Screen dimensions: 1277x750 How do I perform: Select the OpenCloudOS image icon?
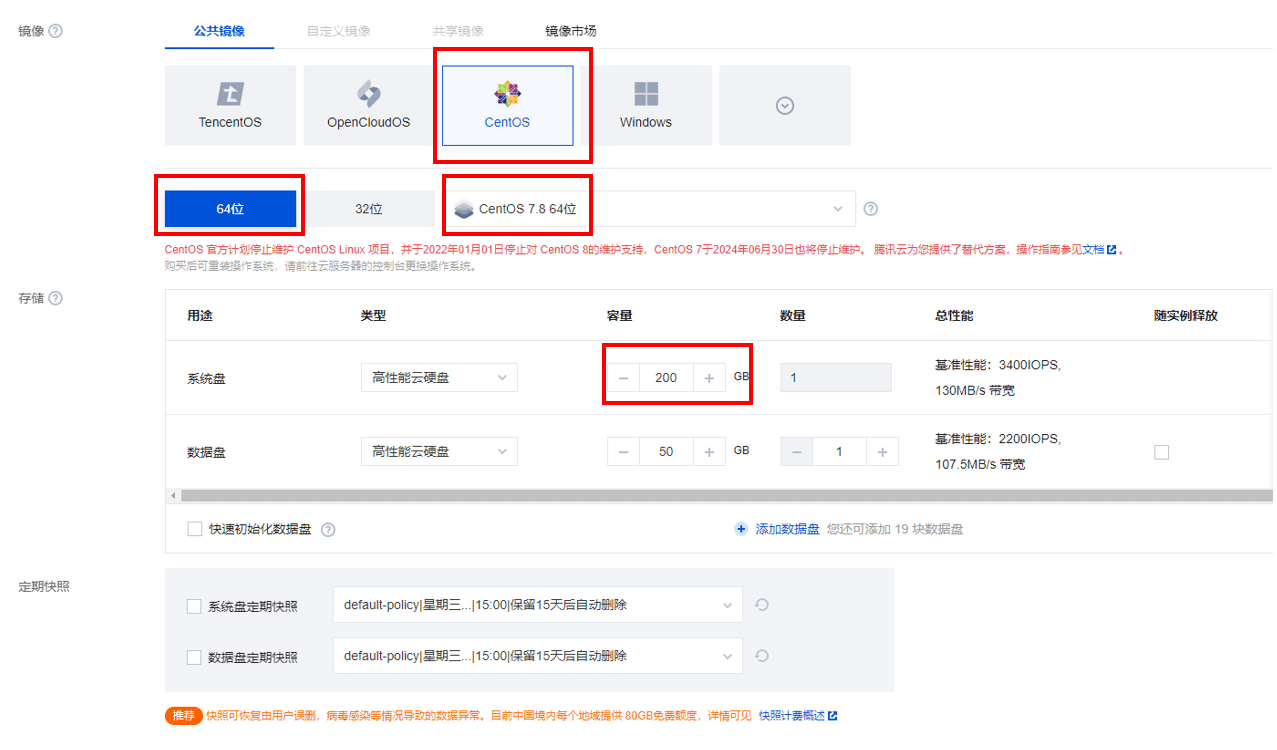pyautogui.click(x=368, y=105)
